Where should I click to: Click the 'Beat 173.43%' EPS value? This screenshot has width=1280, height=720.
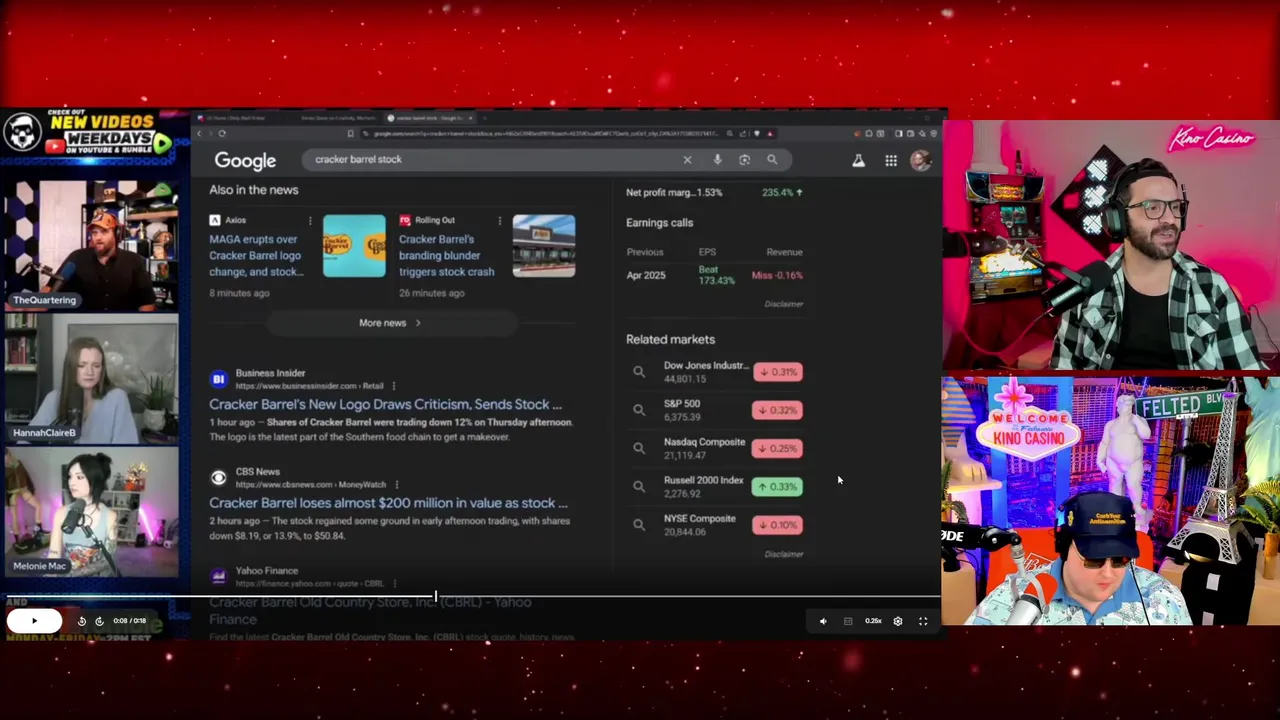[x=716, y=275]
